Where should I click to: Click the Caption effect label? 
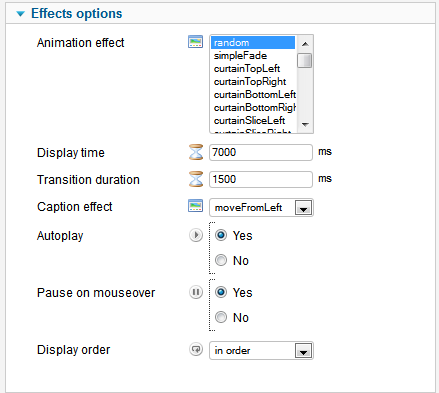click(75, 207)
